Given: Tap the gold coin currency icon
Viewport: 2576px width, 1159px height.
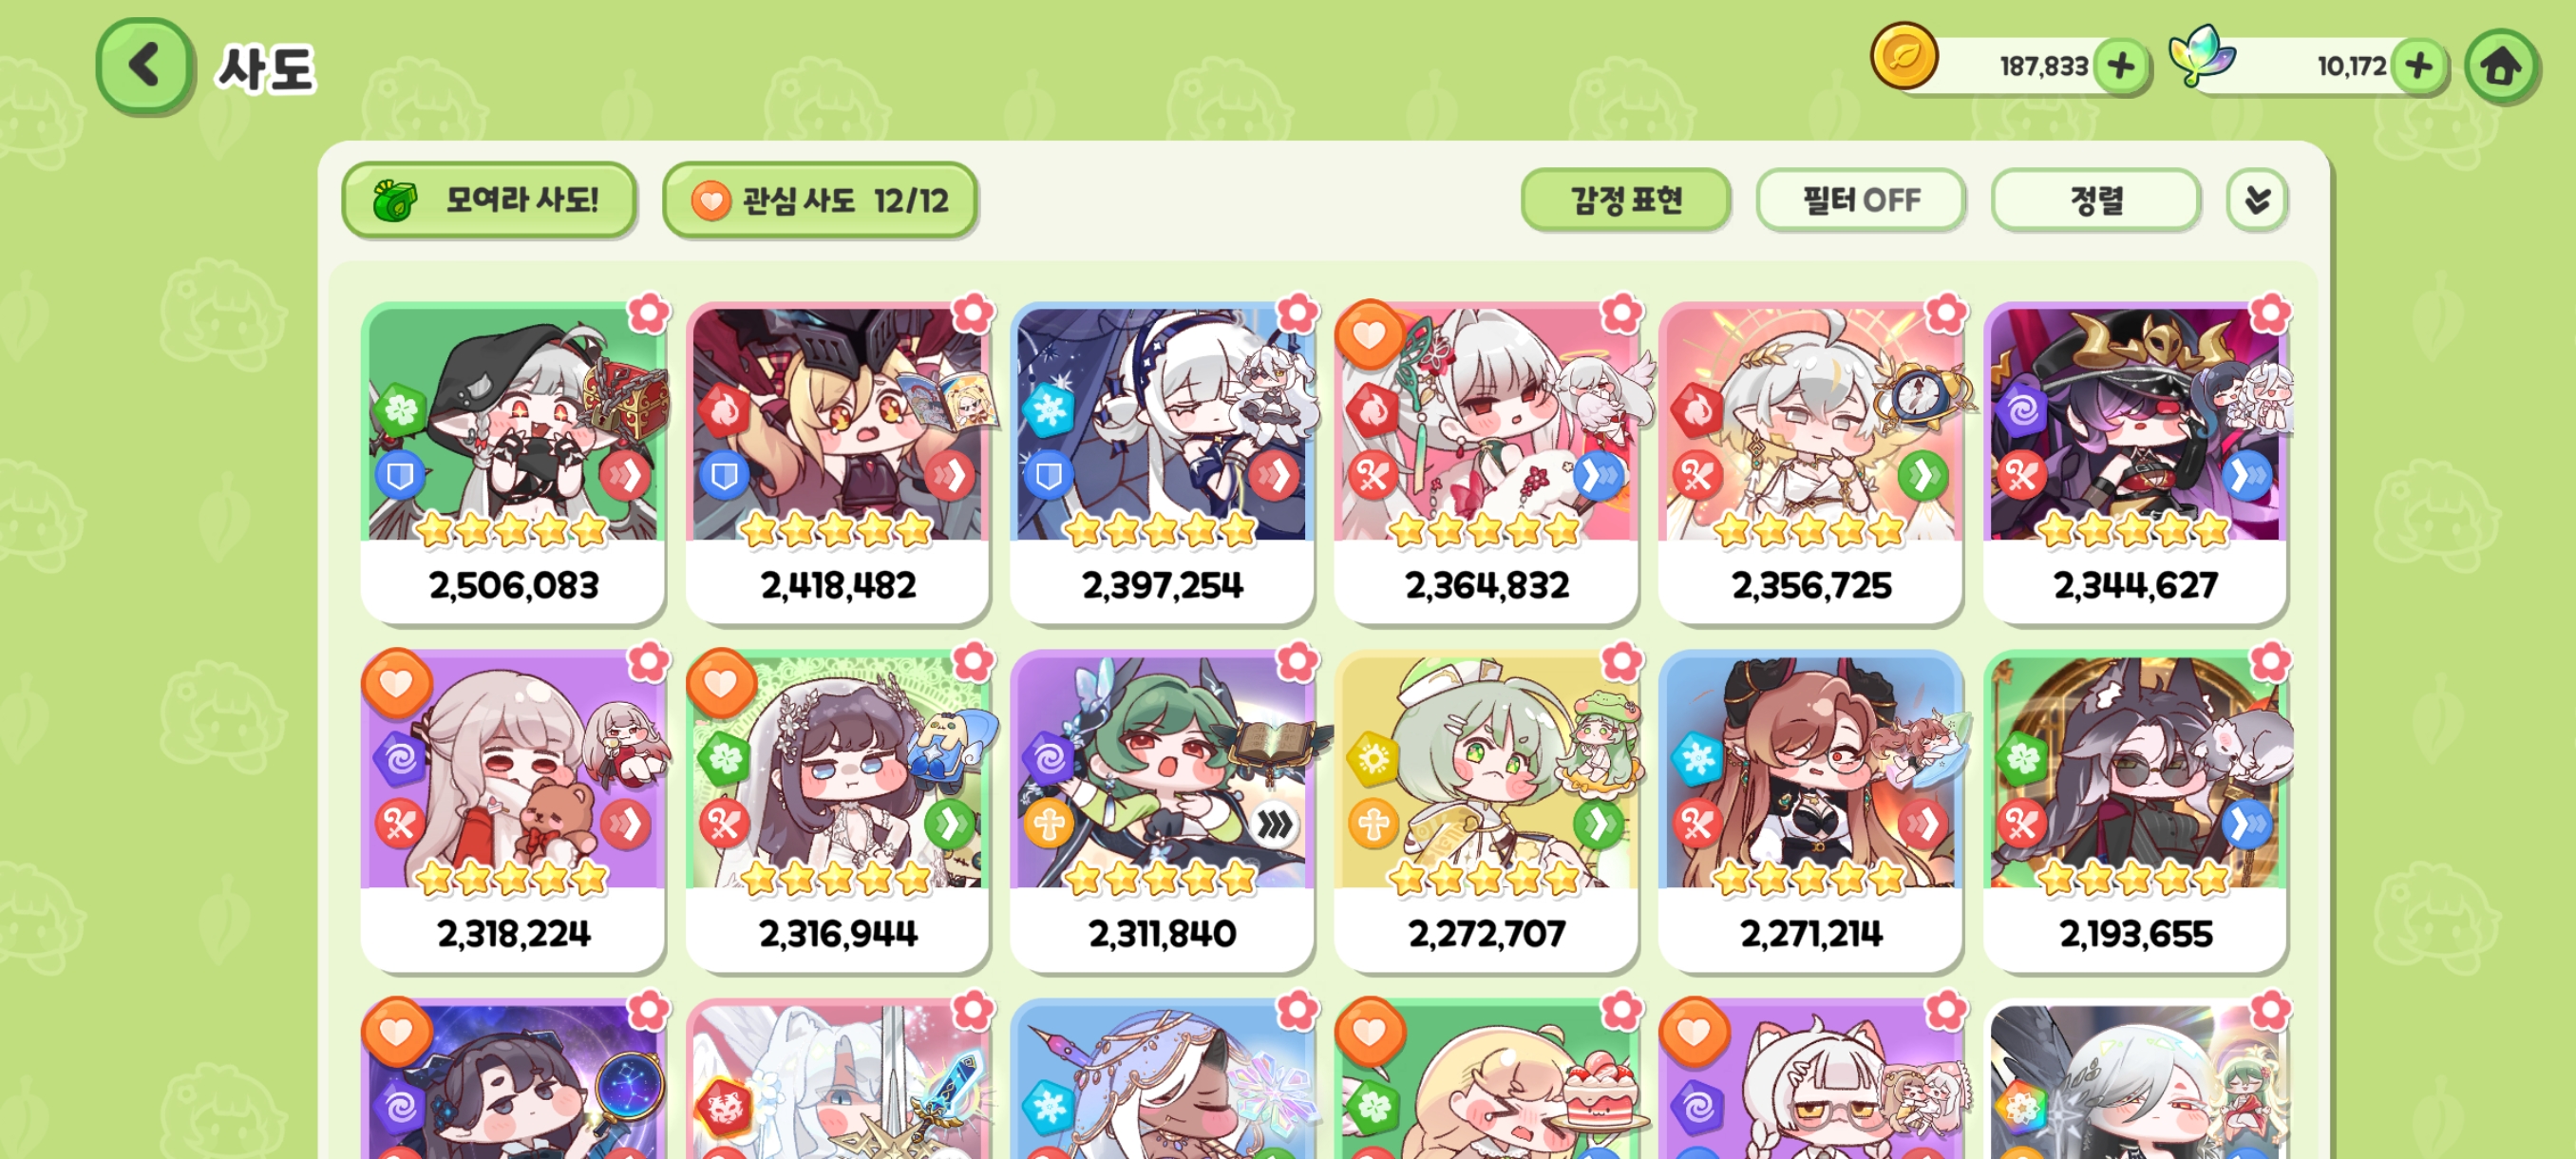Looking at the screenshot, I should (x=1904, y=57).
